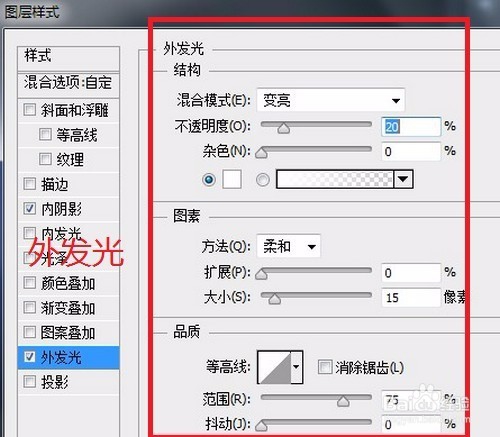Screen dimensions: 500x437
Task: Select the 样式 header item
Action: pyautogui.click(x=68, y=59)
